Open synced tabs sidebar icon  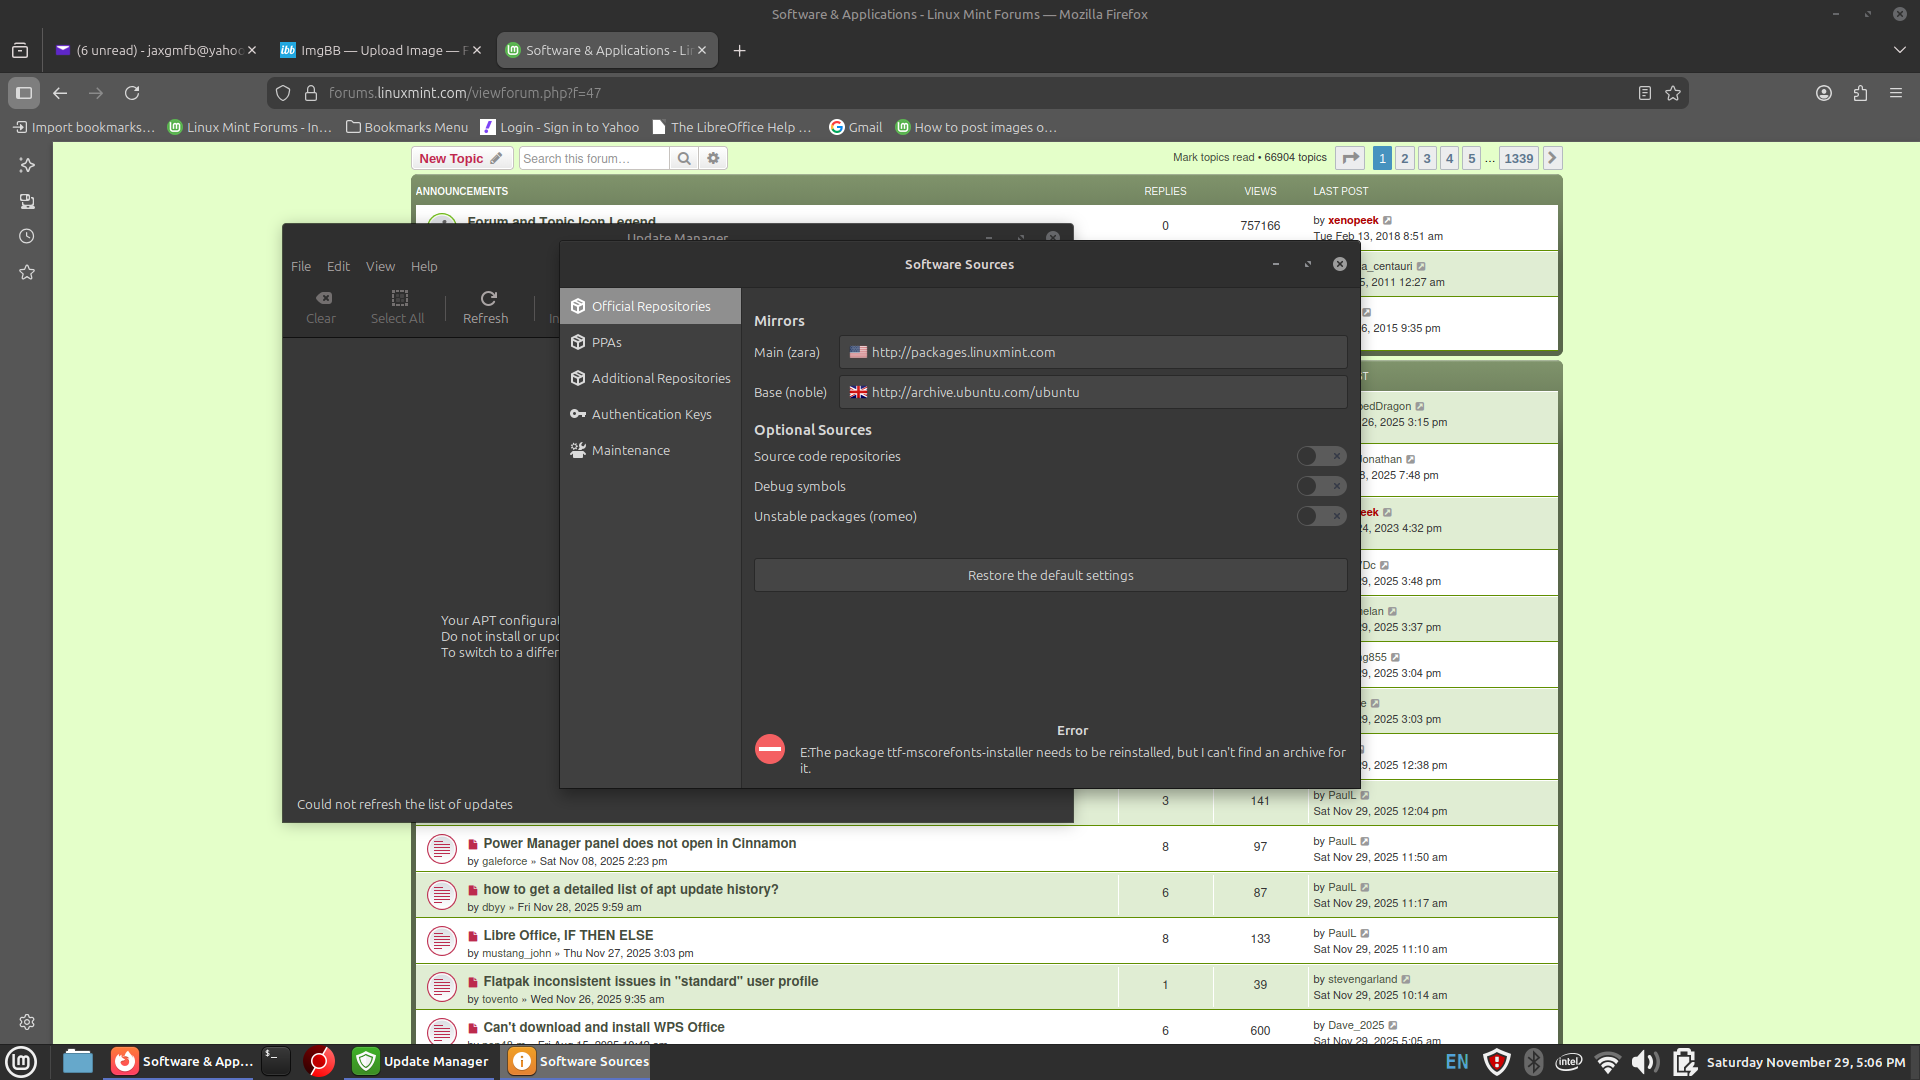[x=27, y=201]
